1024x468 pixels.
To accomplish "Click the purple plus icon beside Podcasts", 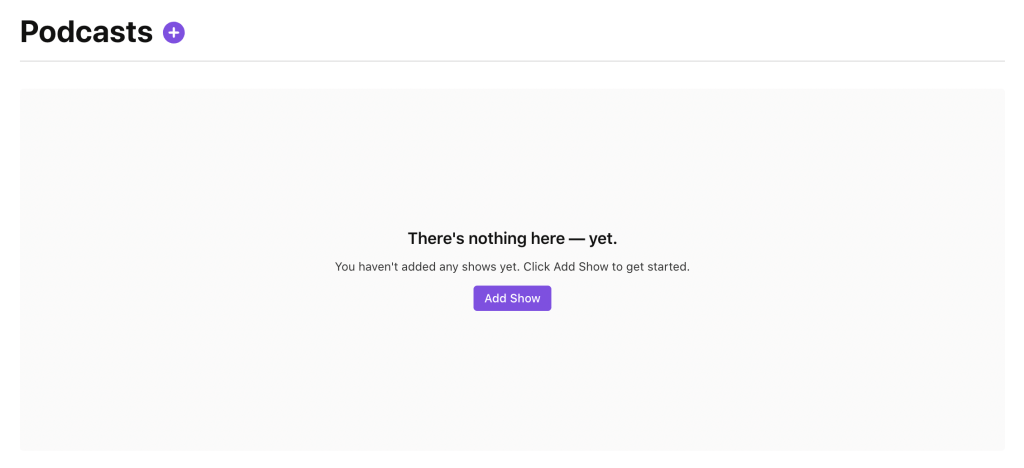I will point(174,33).
